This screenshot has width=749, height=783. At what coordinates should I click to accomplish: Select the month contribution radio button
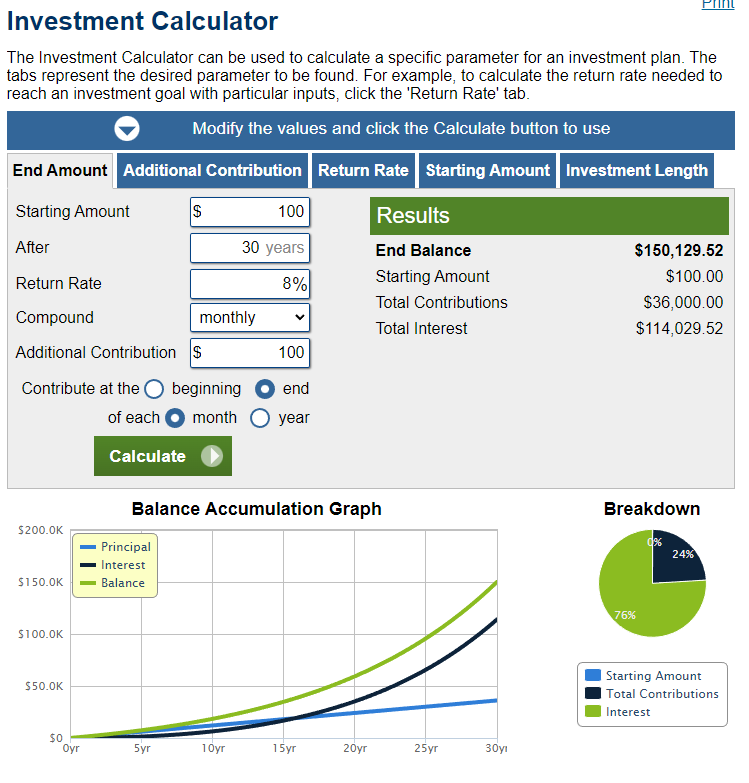point(175,418)
